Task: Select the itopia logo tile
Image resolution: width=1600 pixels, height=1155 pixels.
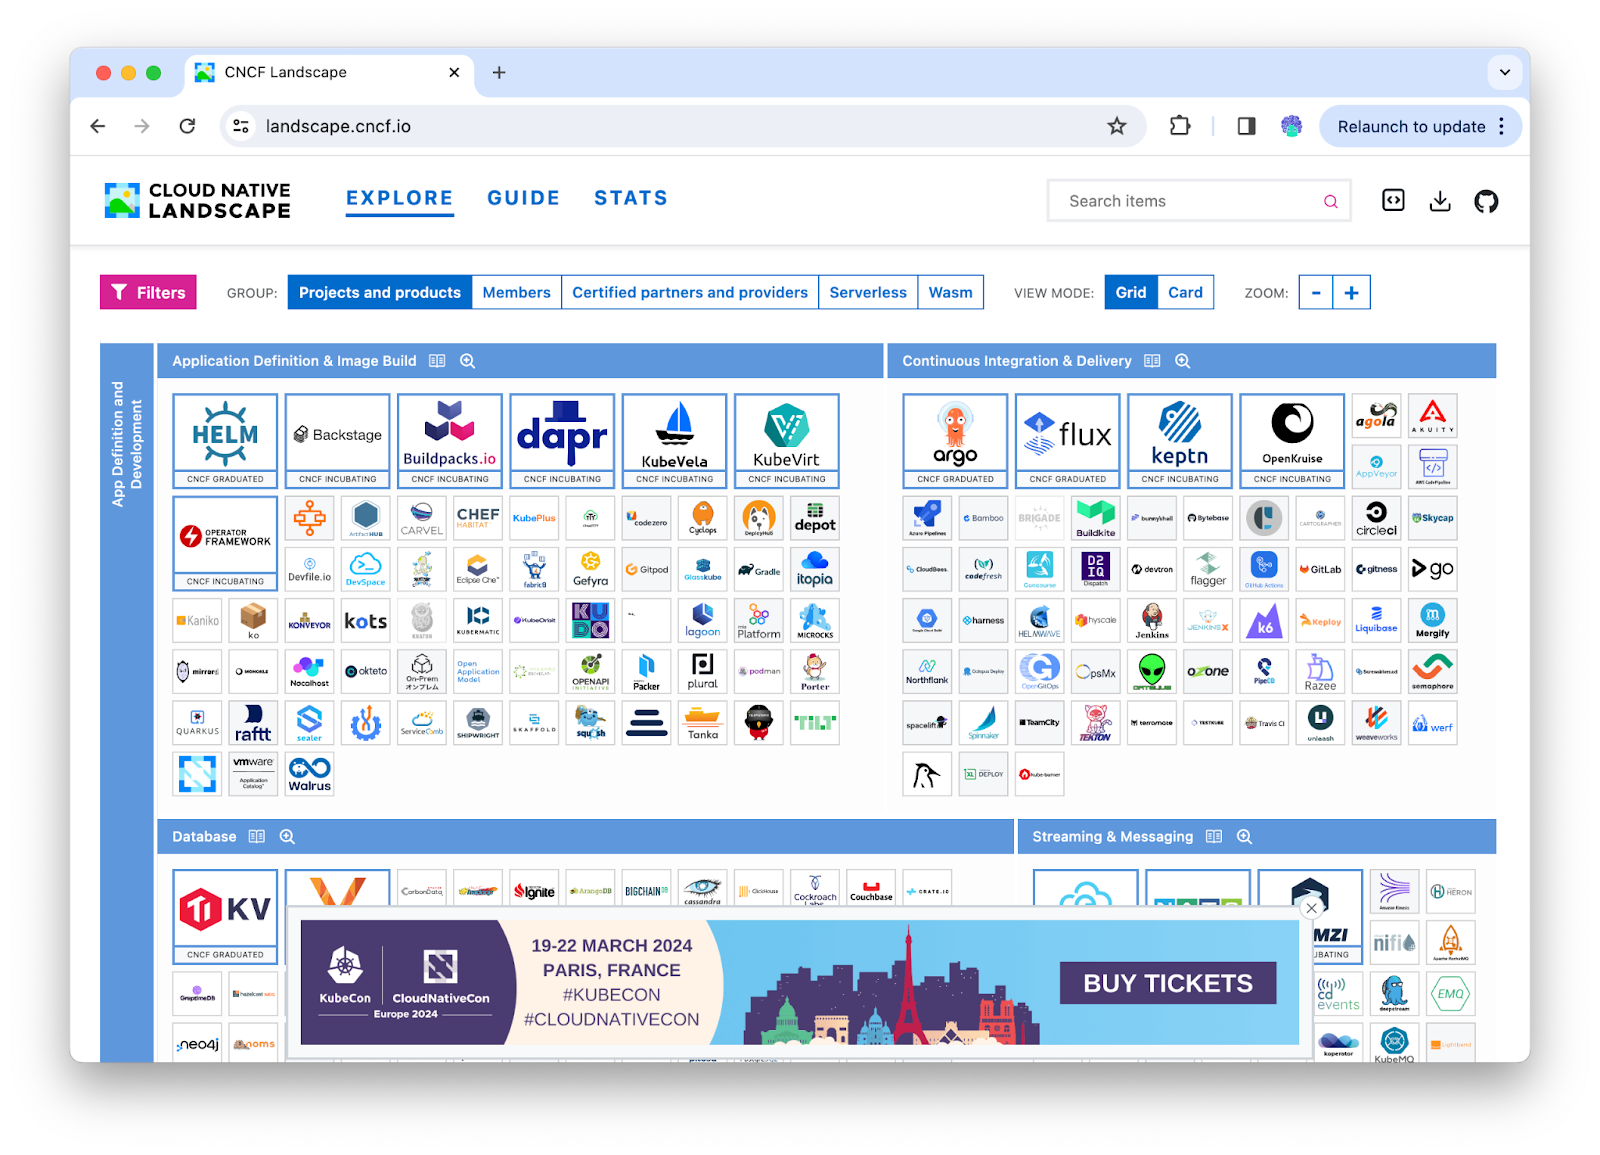Action: pyautogui.click(x=815, y=568)
